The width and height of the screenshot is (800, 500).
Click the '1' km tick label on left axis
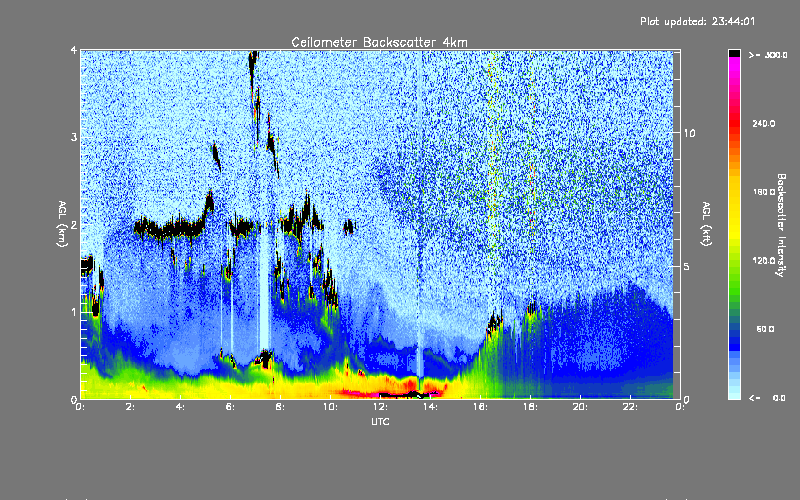coord(74,312)
